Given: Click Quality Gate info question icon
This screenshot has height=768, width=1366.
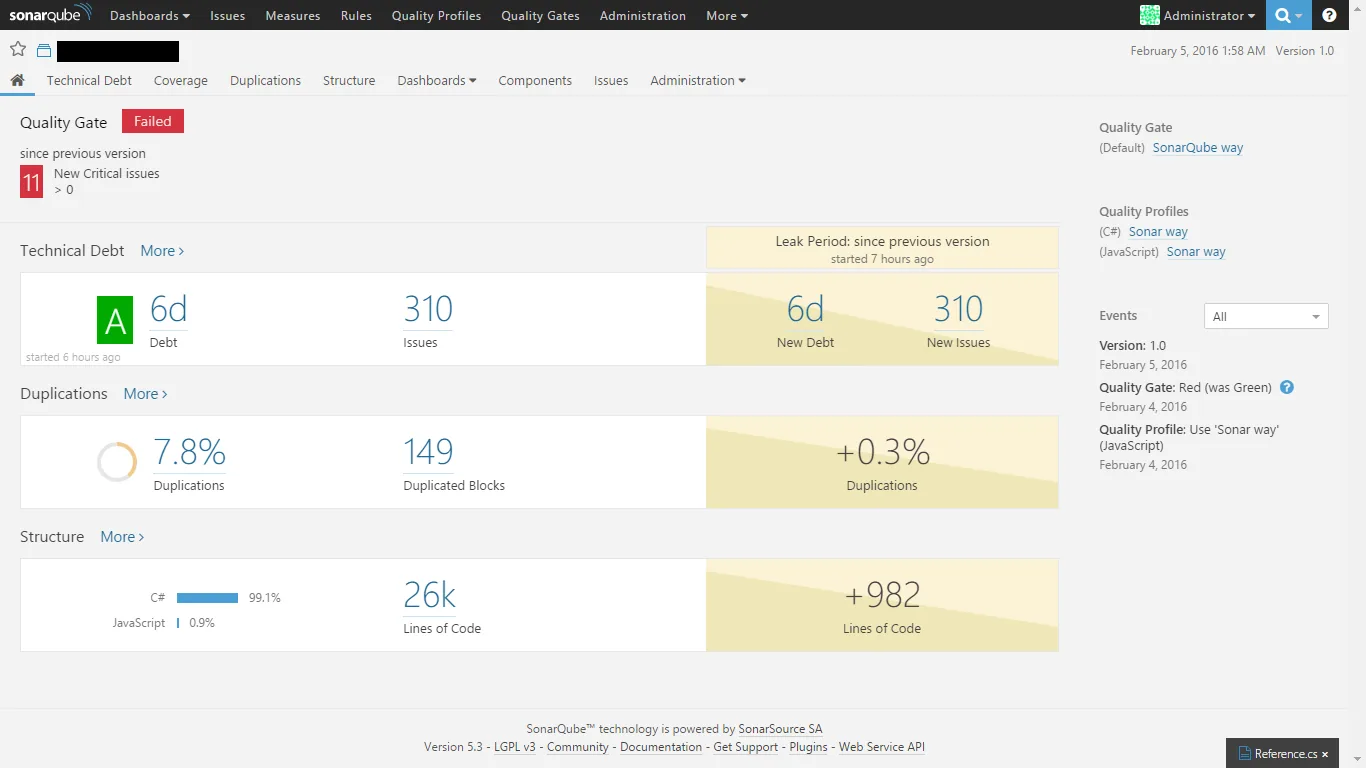Looking at the screenshot, I should point(1287,387).
